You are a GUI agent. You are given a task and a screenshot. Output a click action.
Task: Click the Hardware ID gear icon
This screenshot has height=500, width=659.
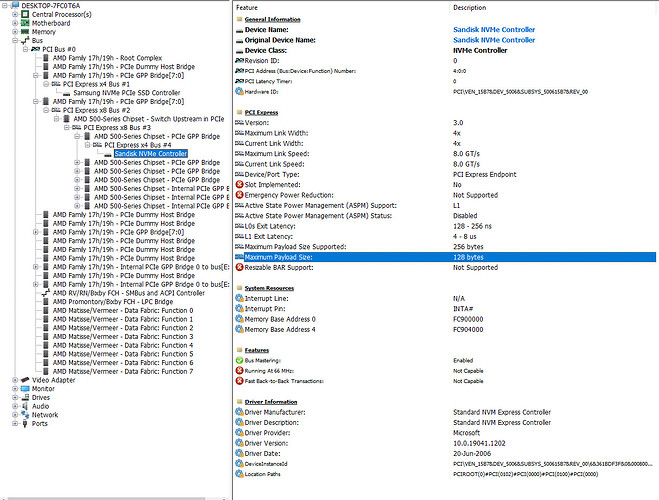pyautogui.click(x=240, y=92)
